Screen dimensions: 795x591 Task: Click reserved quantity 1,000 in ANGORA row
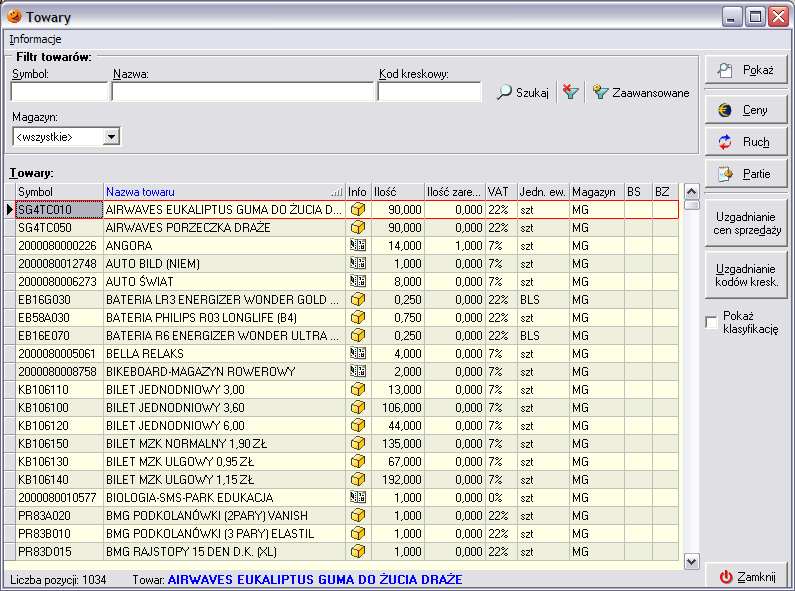pos(455,246)
